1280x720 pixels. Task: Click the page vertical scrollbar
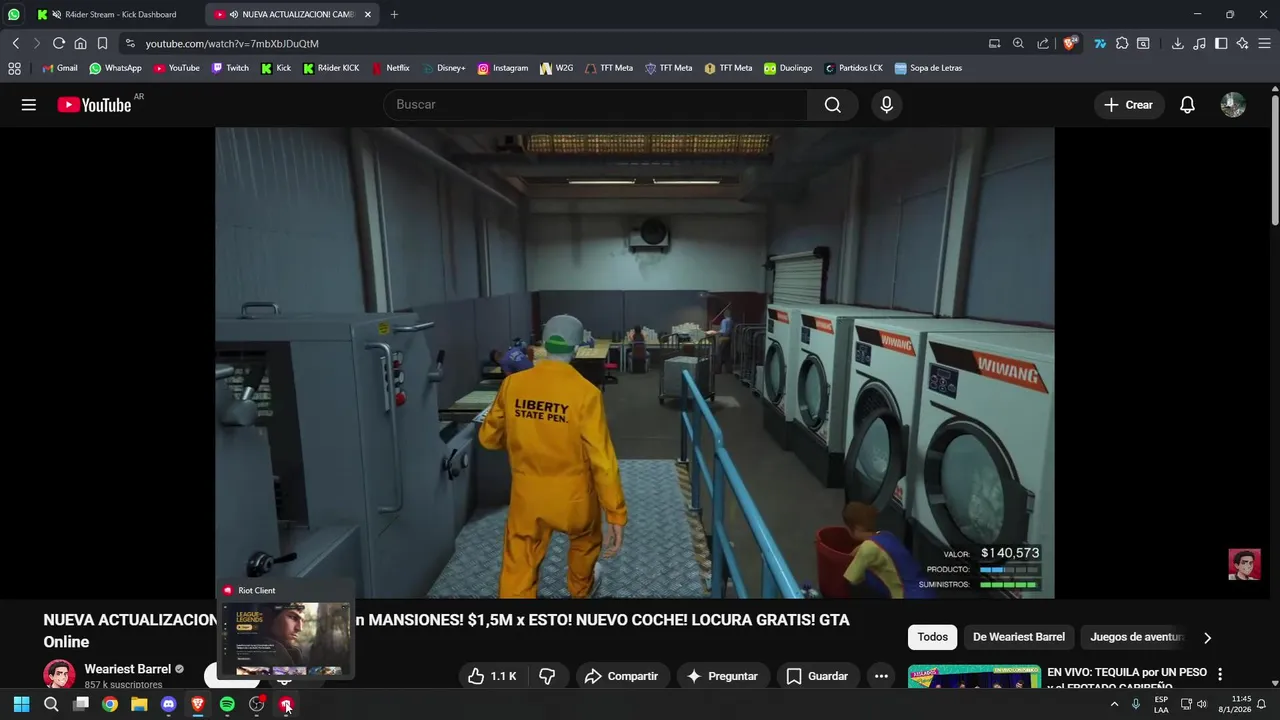tap(1274, 160)
